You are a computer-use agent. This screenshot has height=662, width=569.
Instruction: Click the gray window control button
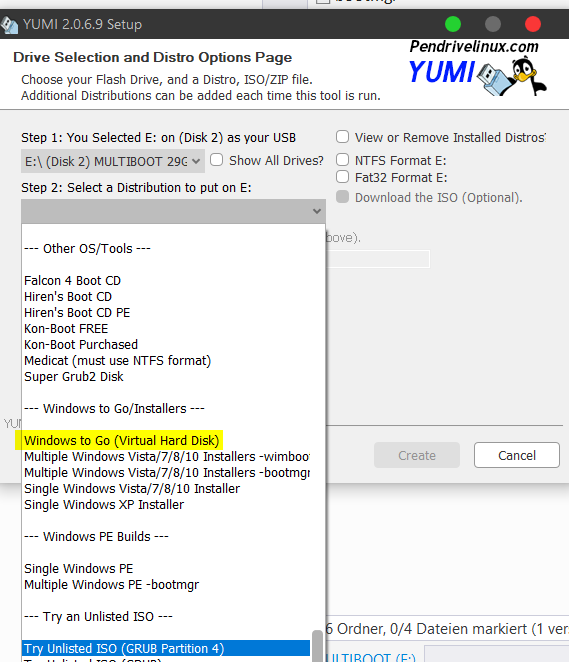click(493, 24)
